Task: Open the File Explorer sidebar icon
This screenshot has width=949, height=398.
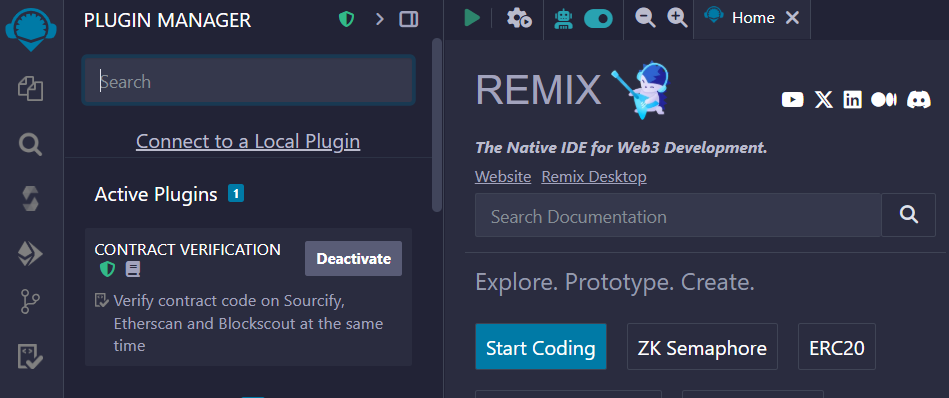Action: [30, 88]
